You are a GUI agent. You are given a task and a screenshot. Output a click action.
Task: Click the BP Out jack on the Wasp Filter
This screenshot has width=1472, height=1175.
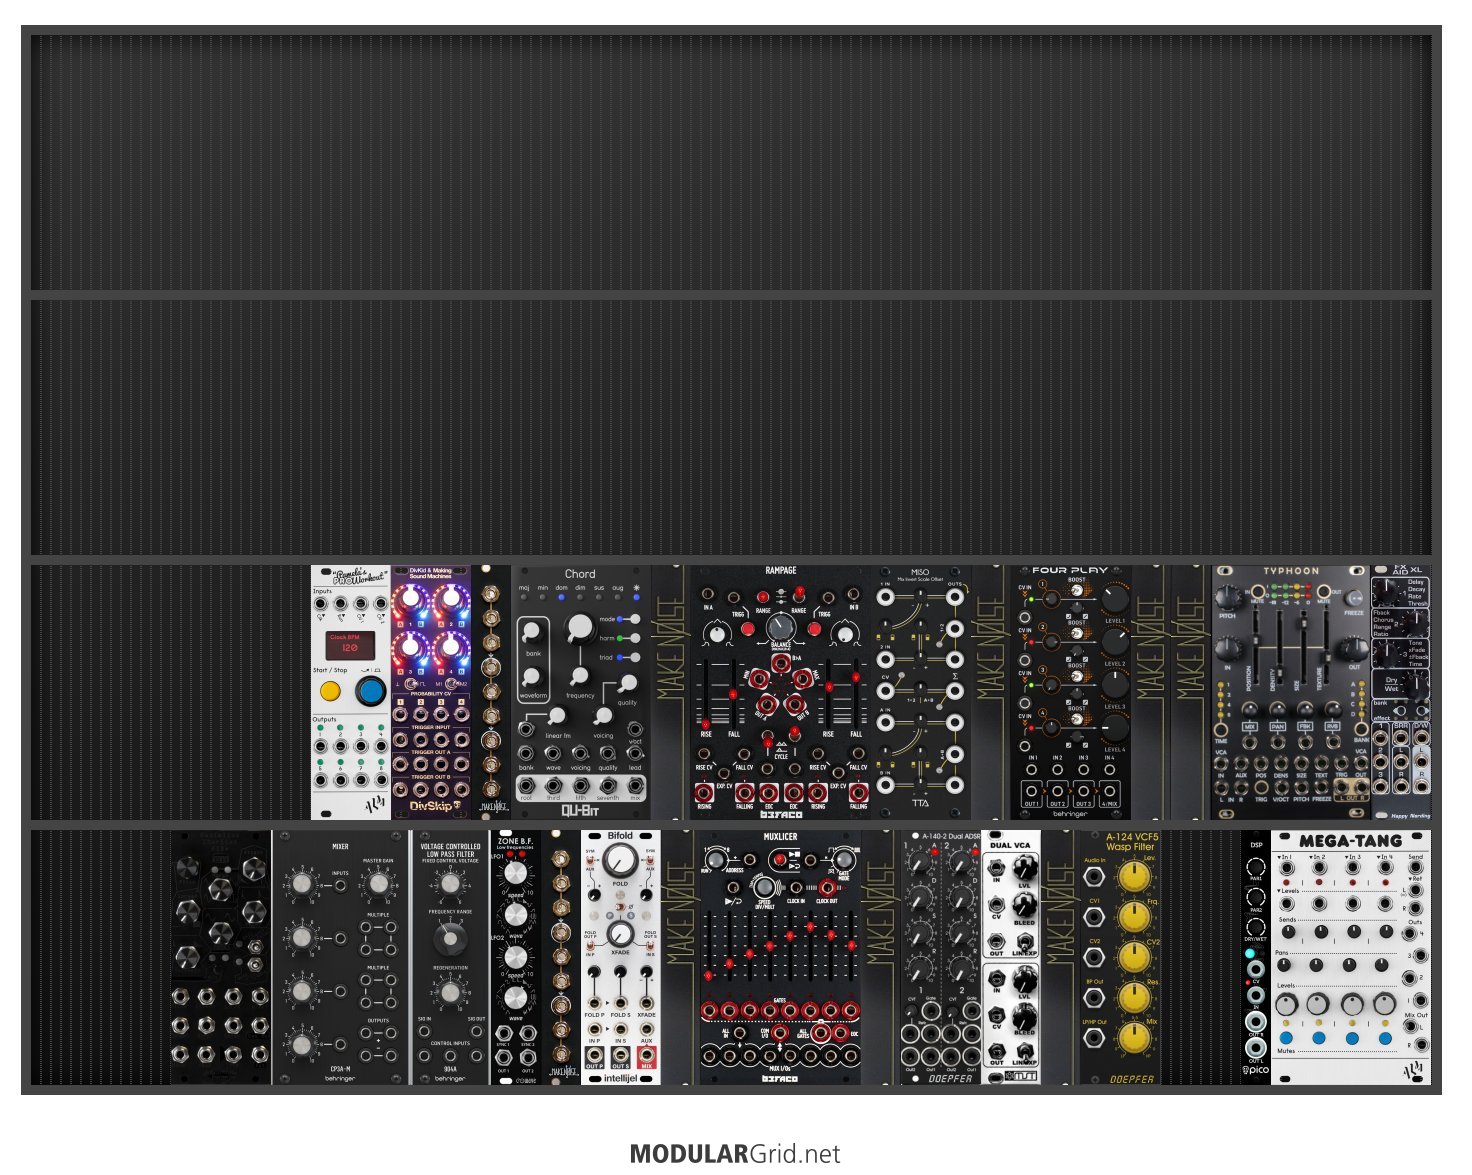pos(1094,997)
